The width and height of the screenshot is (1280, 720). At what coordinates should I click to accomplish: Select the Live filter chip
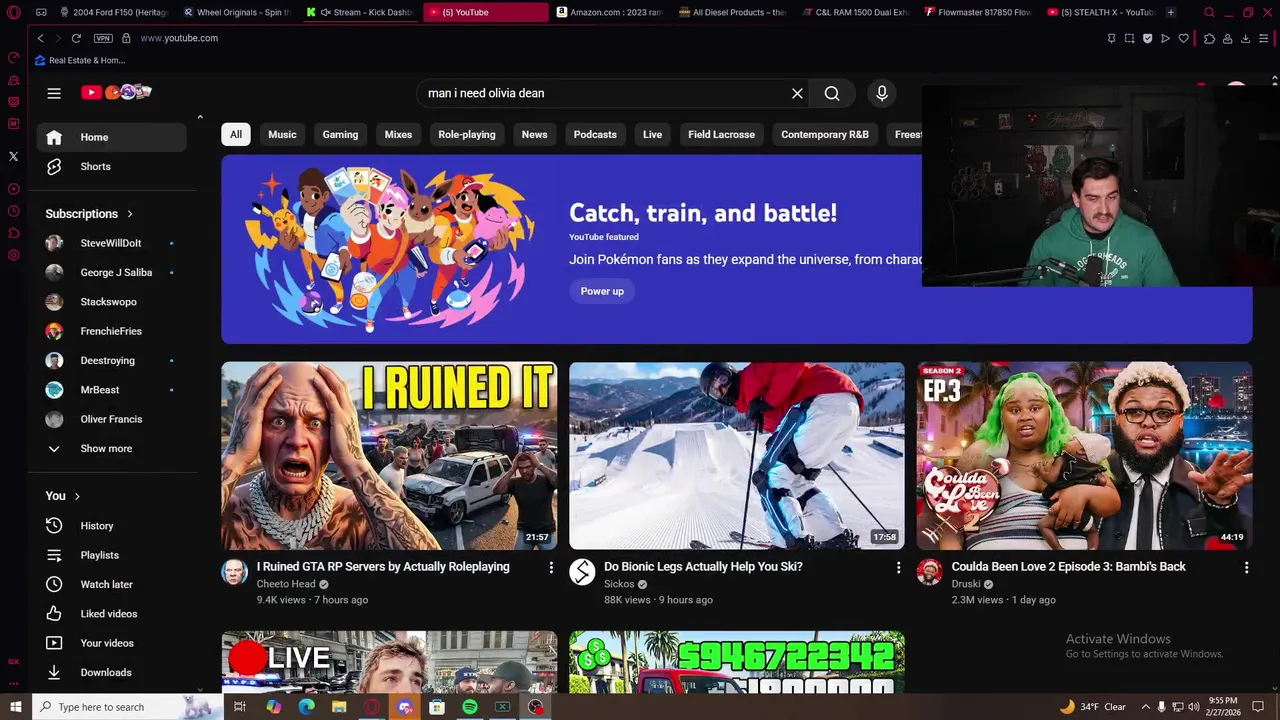tap(652, 134)
